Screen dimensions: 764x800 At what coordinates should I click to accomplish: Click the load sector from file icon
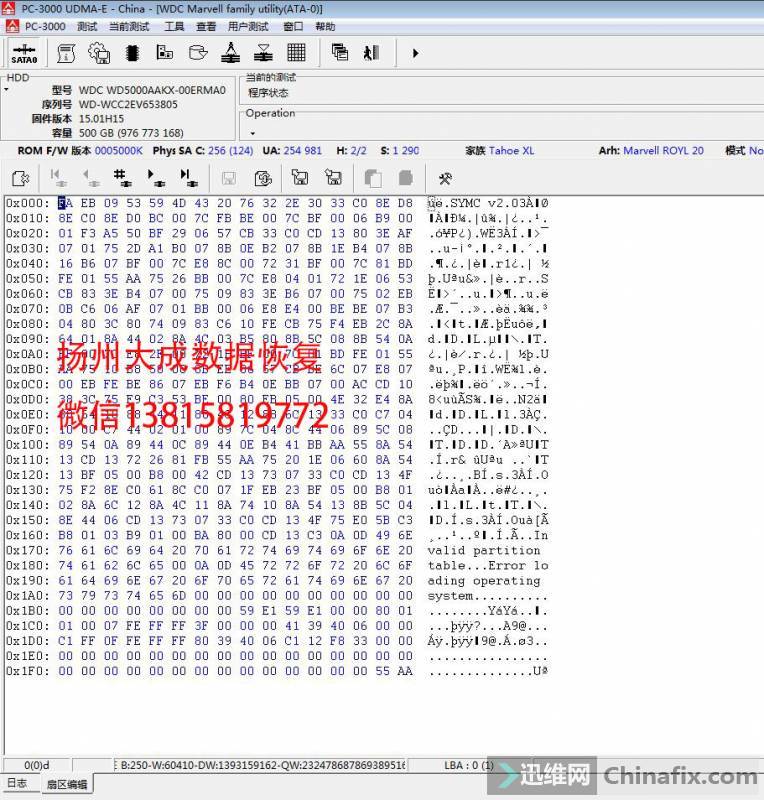coord(333,178)
